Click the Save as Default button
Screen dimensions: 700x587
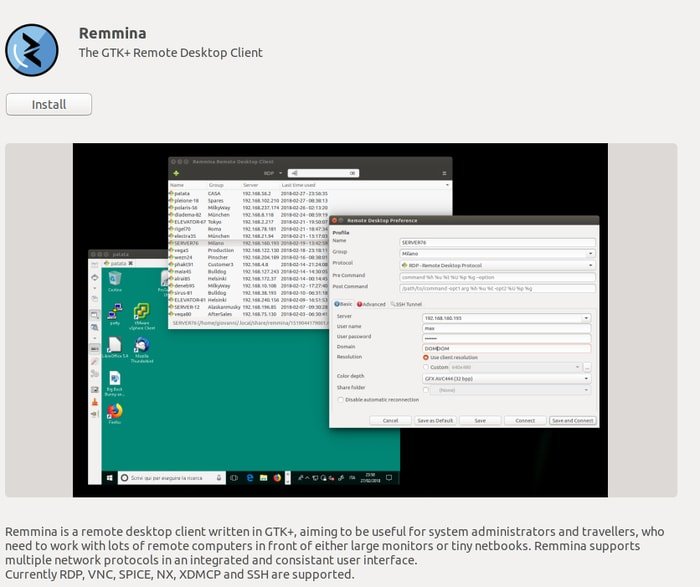(x=435, y=420)
